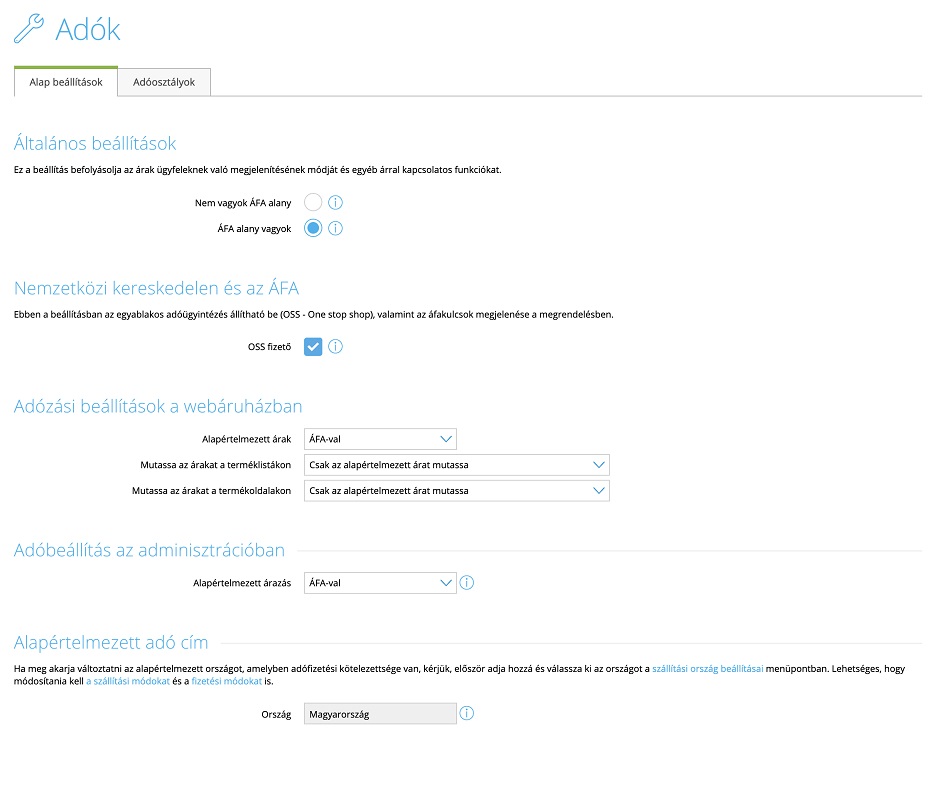Show info icon beside Alapértelmezett árazás dropdown
This screenshot has height=800, width=933.
point(467,583)
